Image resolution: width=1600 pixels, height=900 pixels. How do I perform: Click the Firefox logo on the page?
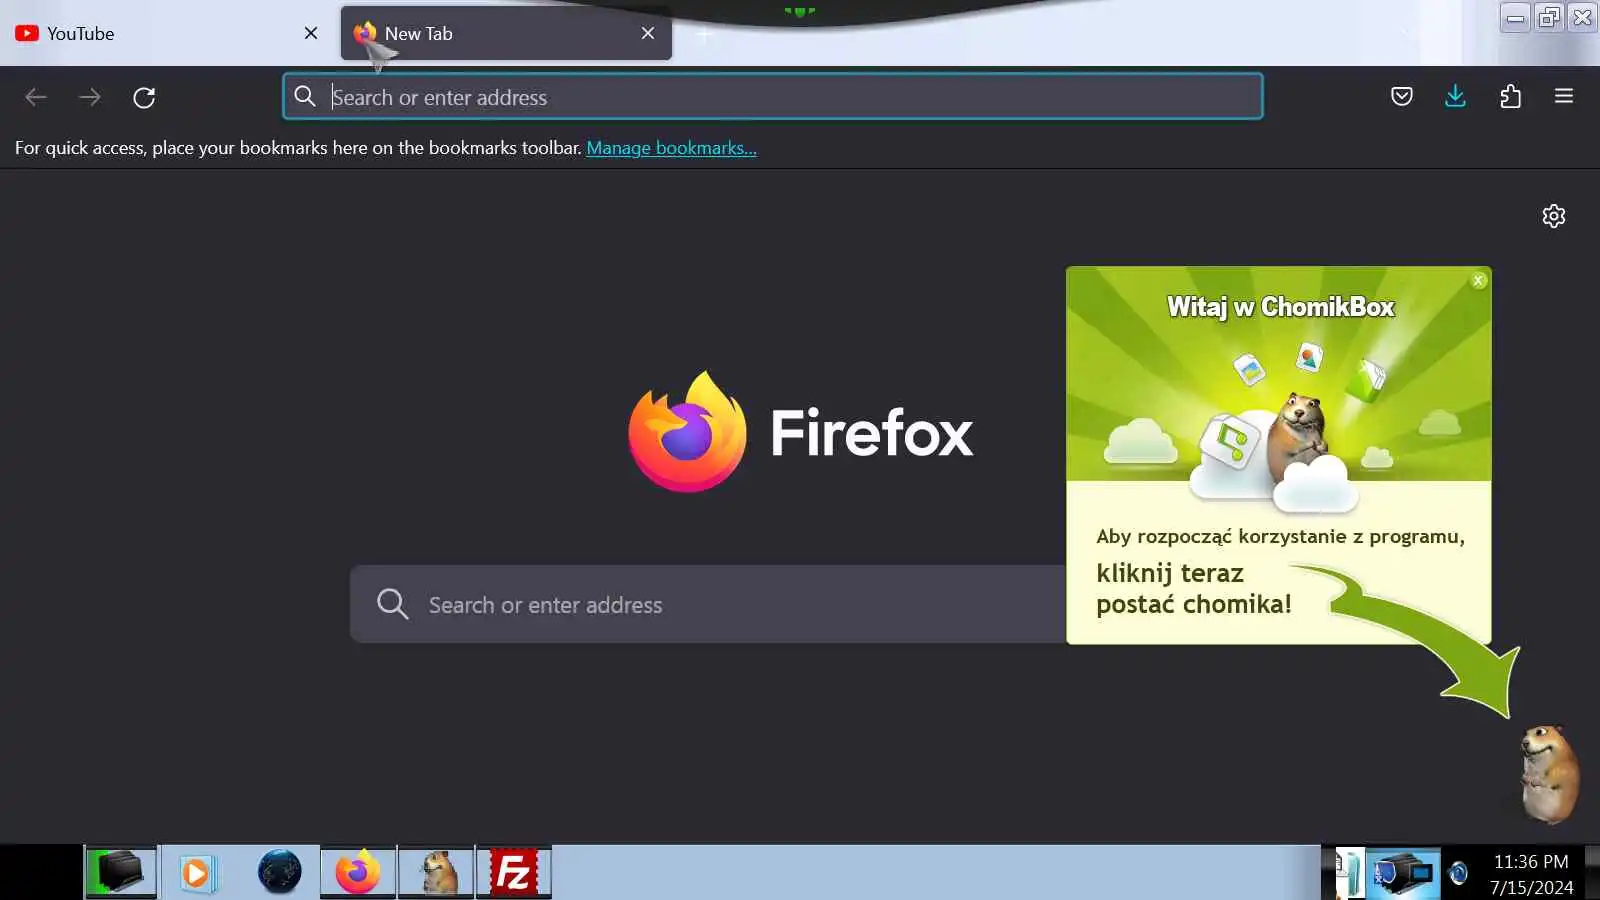[x=800, y=432]
